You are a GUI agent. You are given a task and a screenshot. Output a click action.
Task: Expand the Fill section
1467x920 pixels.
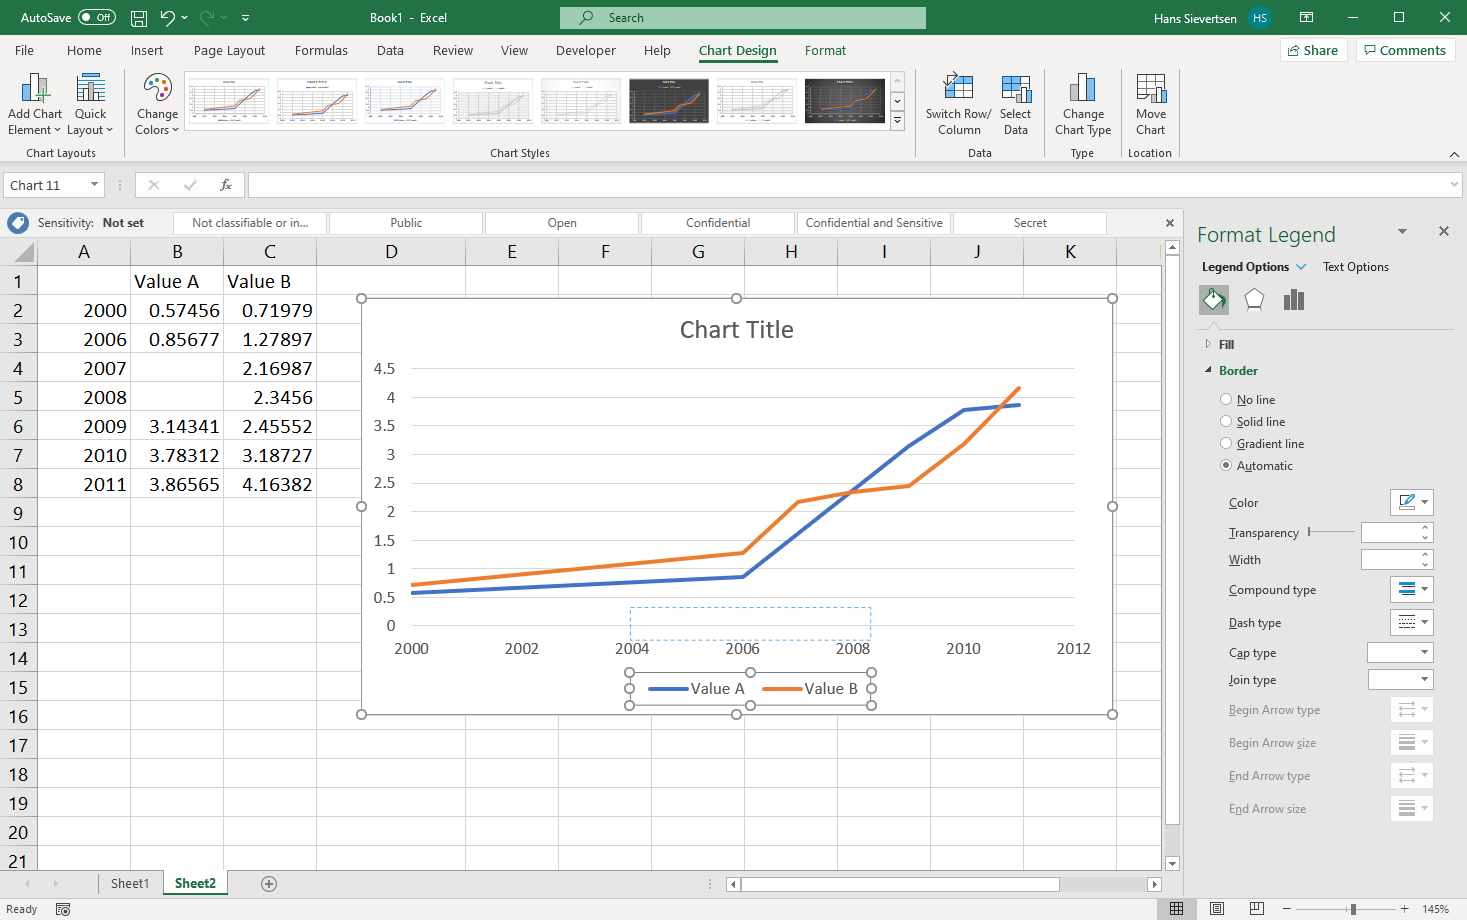[x=1208, y=344]
